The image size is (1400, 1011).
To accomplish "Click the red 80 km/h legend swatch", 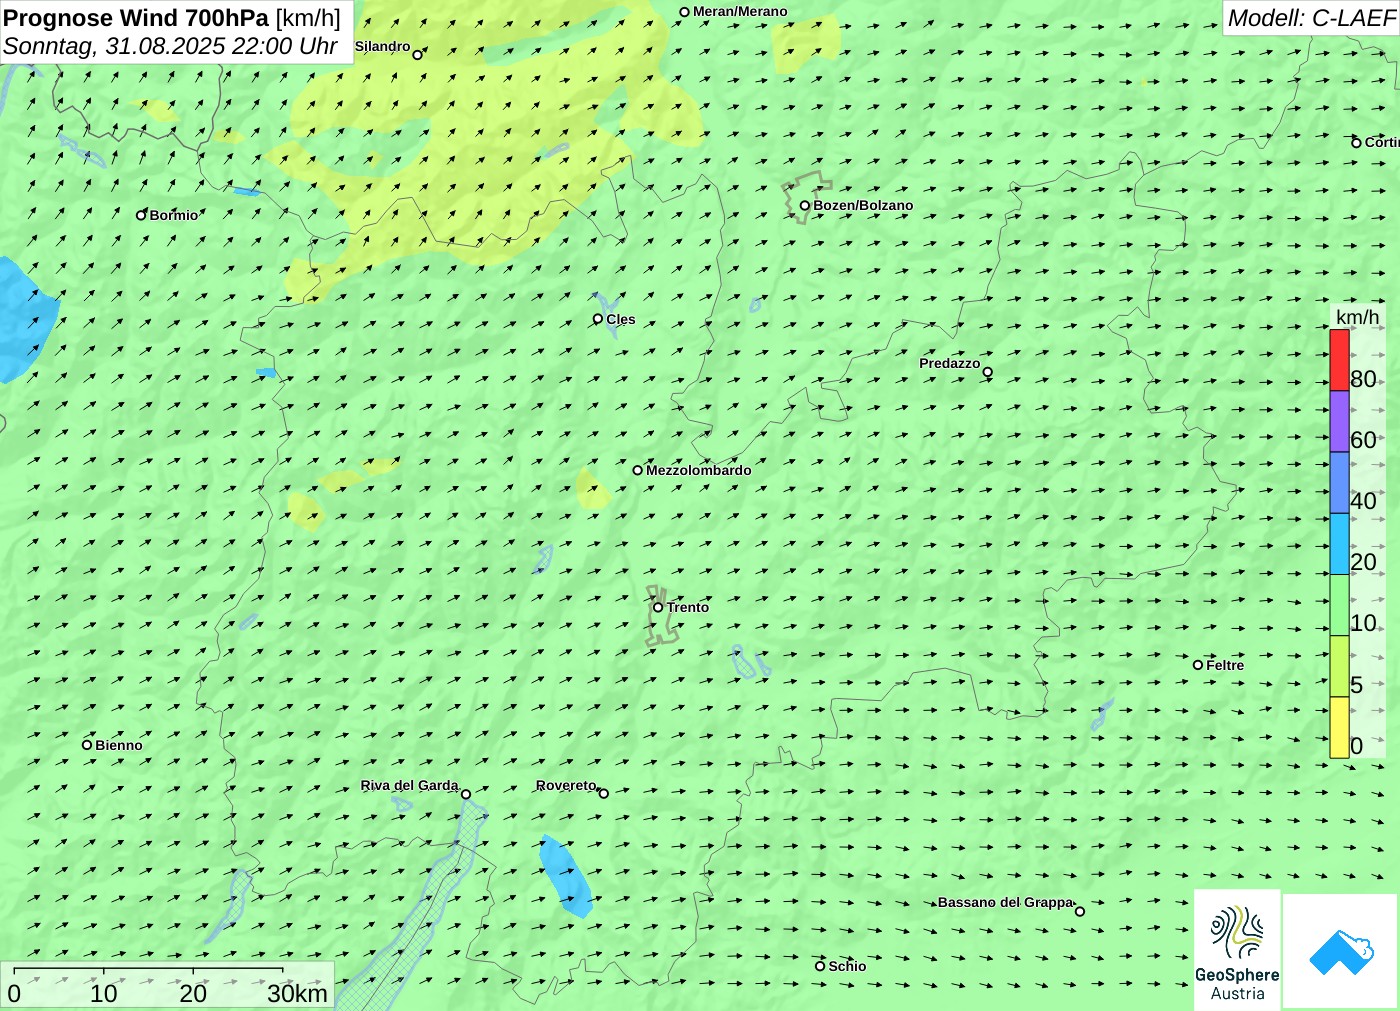I will point(1339,360).
